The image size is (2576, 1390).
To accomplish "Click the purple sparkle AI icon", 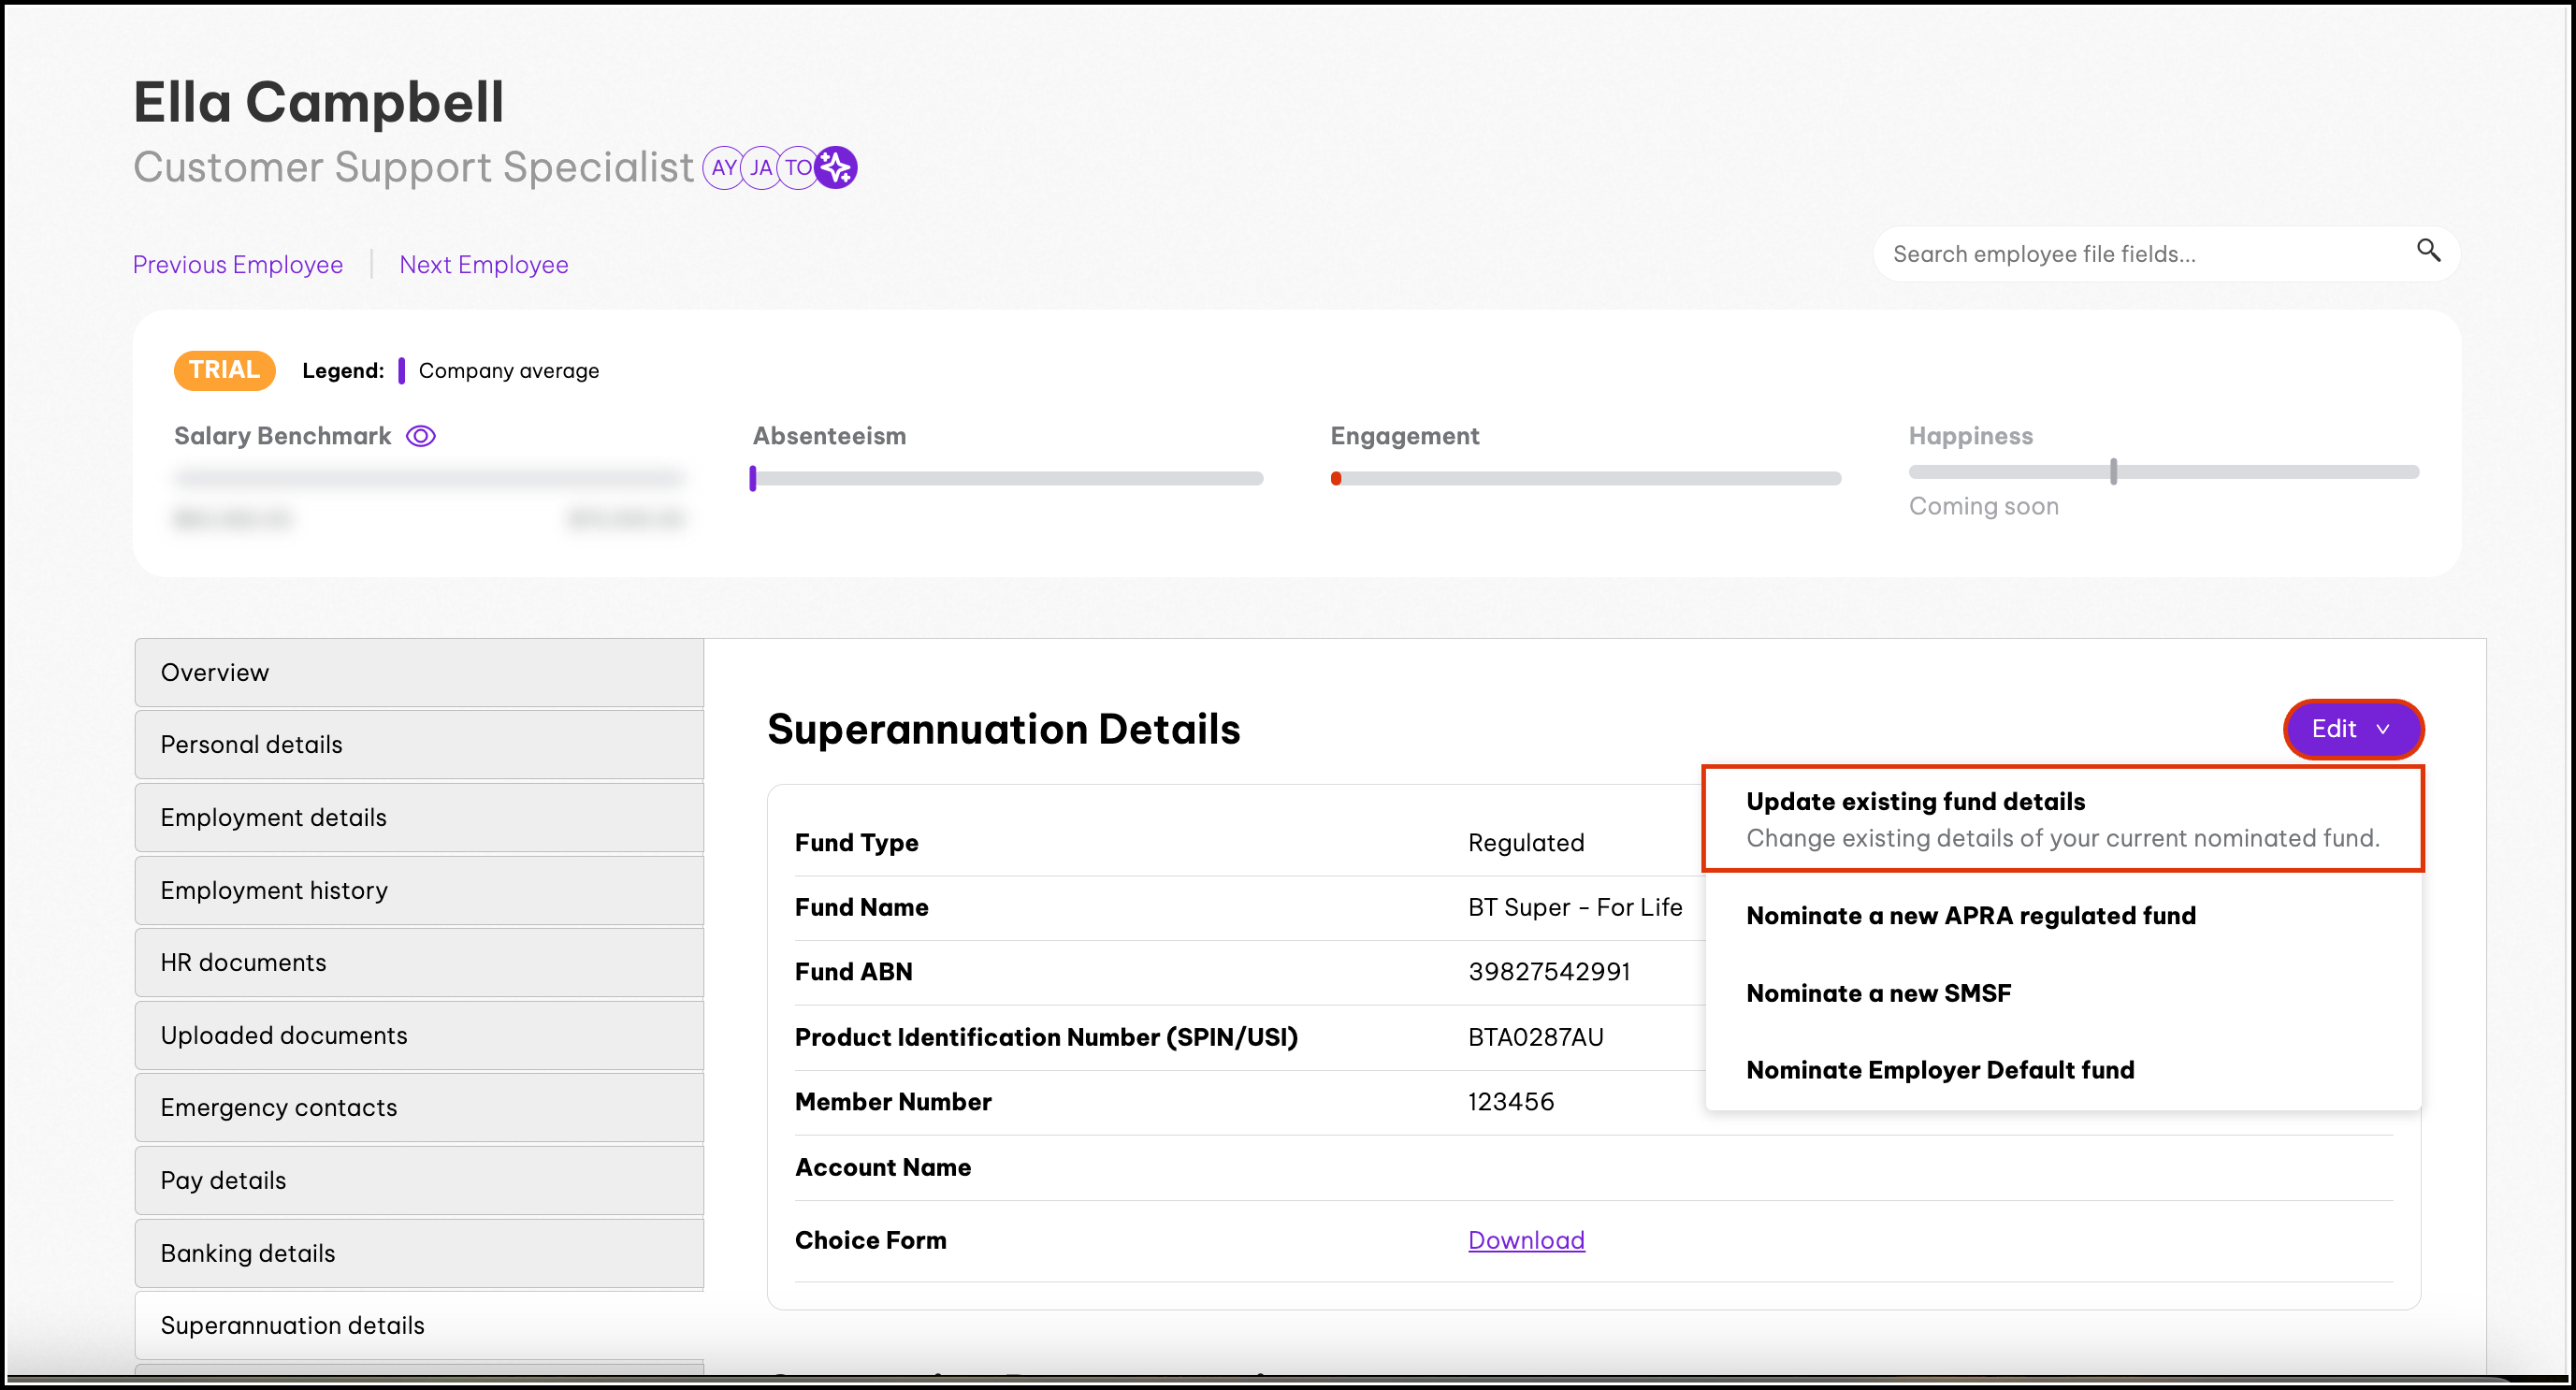I will (x=836, y=168).
